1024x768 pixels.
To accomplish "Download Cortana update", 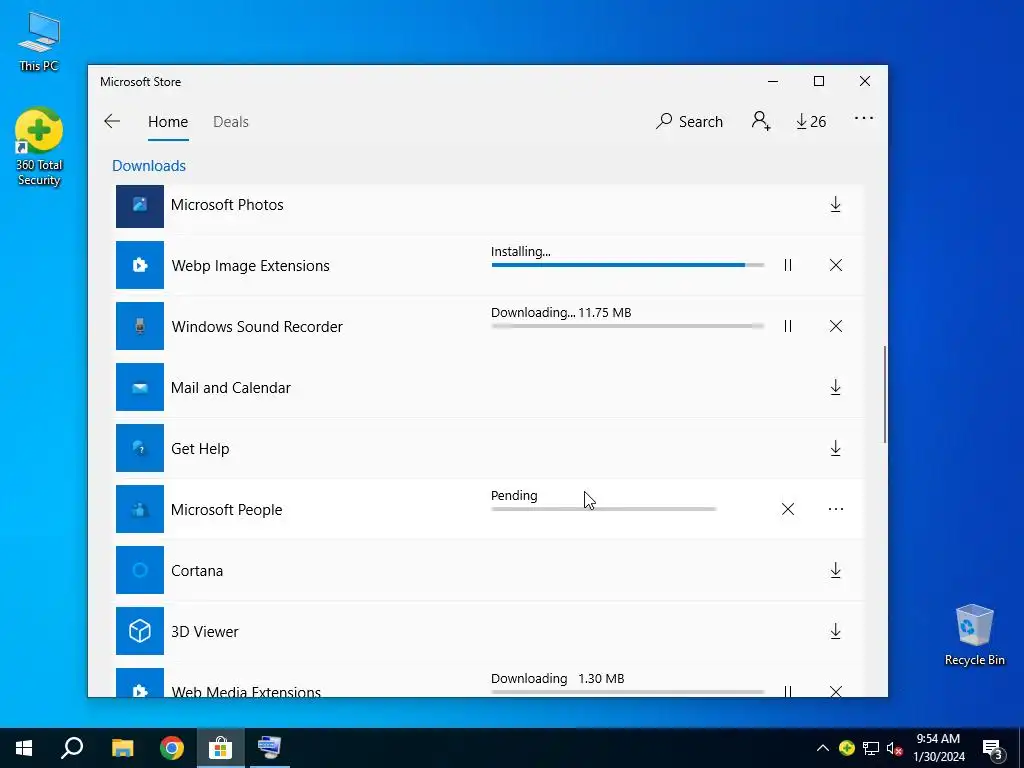I will (x=835, y=571).
